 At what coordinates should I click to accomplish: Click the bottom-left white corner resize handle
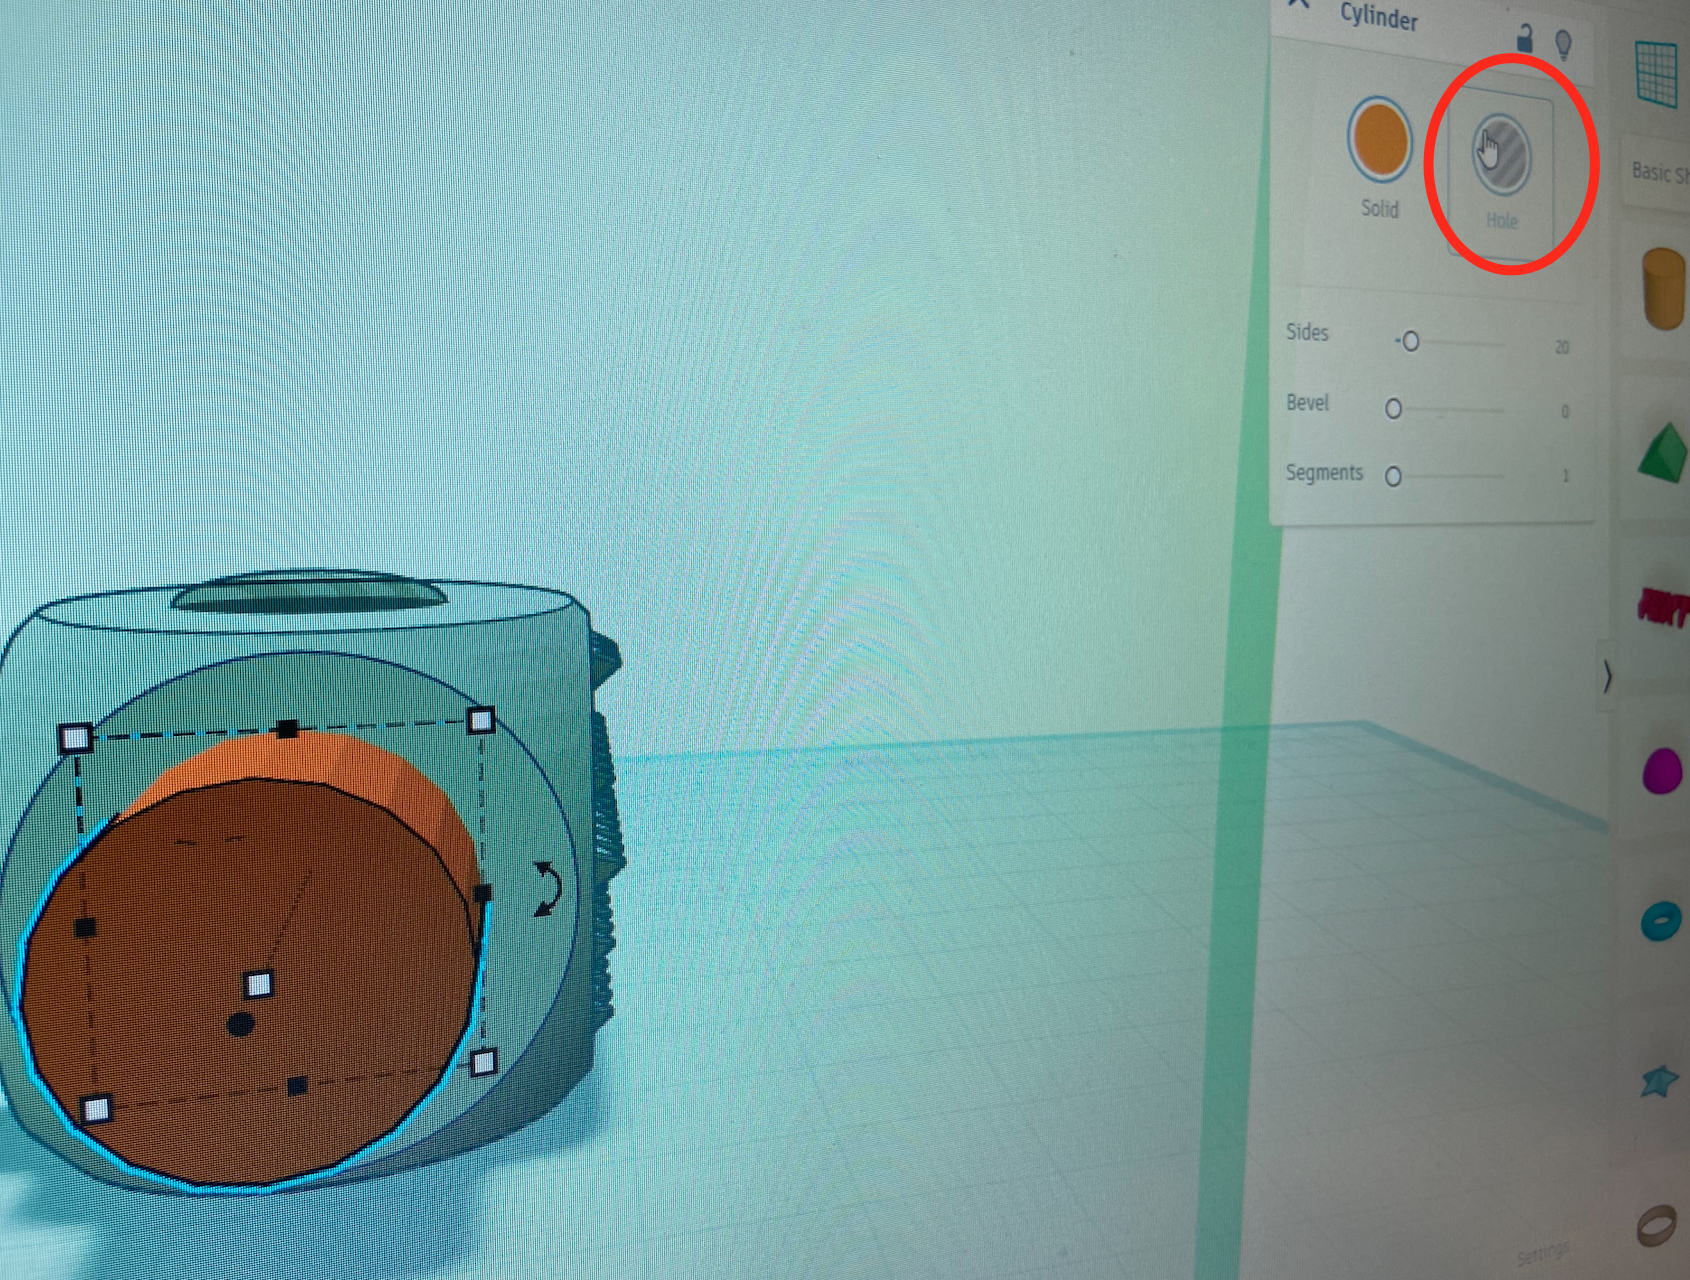pyautogui.click(x=96, y=1109)
